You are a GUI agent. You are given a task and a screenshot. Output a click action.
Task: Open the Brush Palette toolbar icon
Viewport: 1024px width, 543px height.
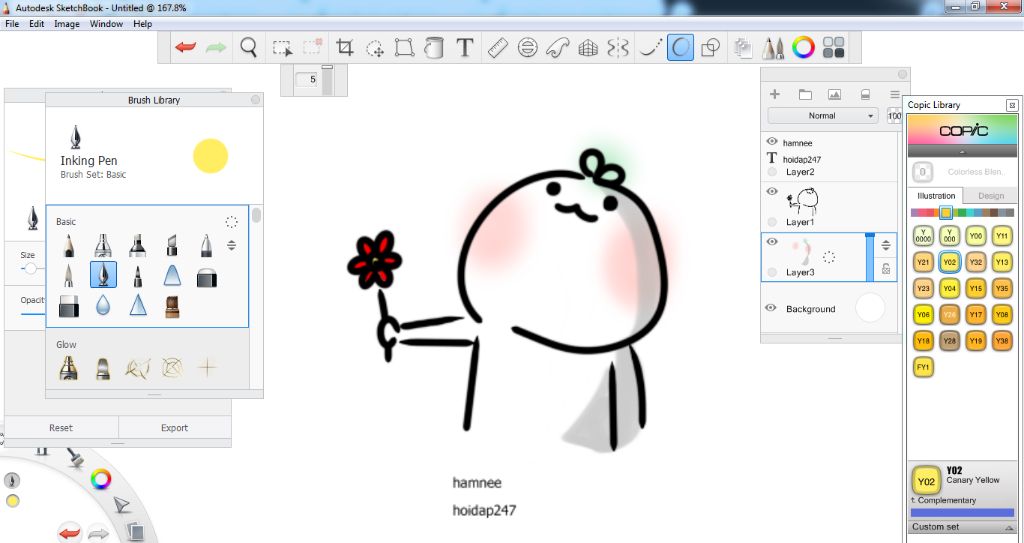[x=773, y=48]
